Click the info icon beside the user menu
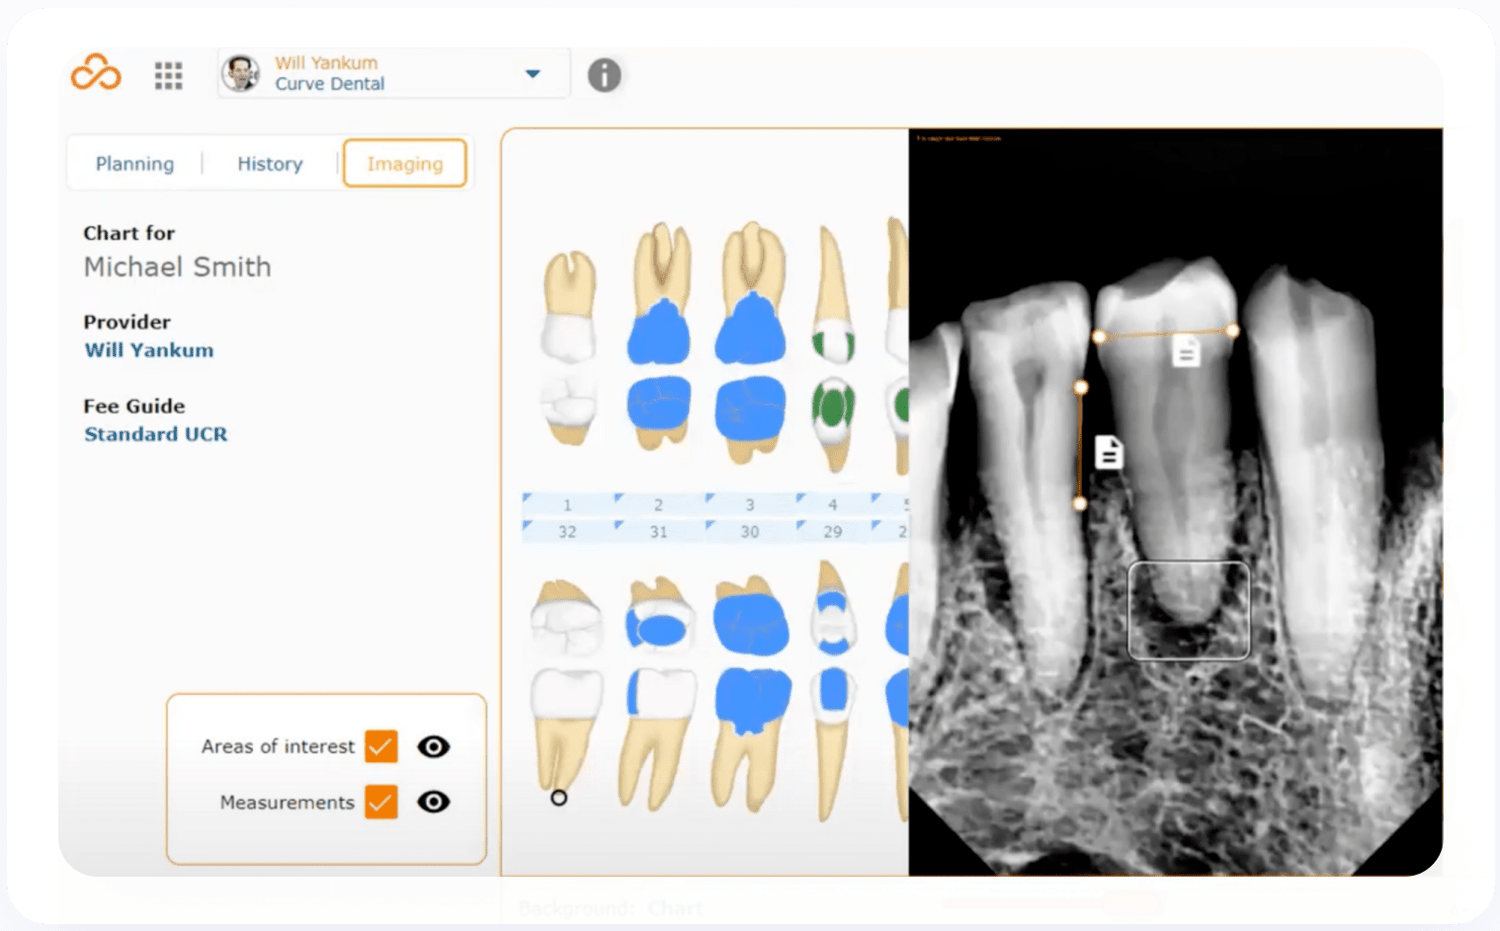 (604, 75)
